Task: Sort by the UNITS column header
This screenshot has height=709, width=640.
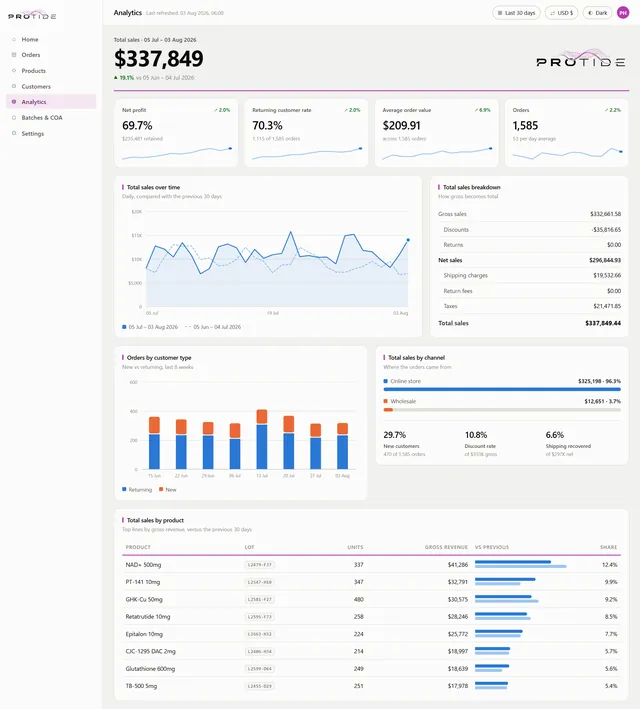Action: (355, 547)
